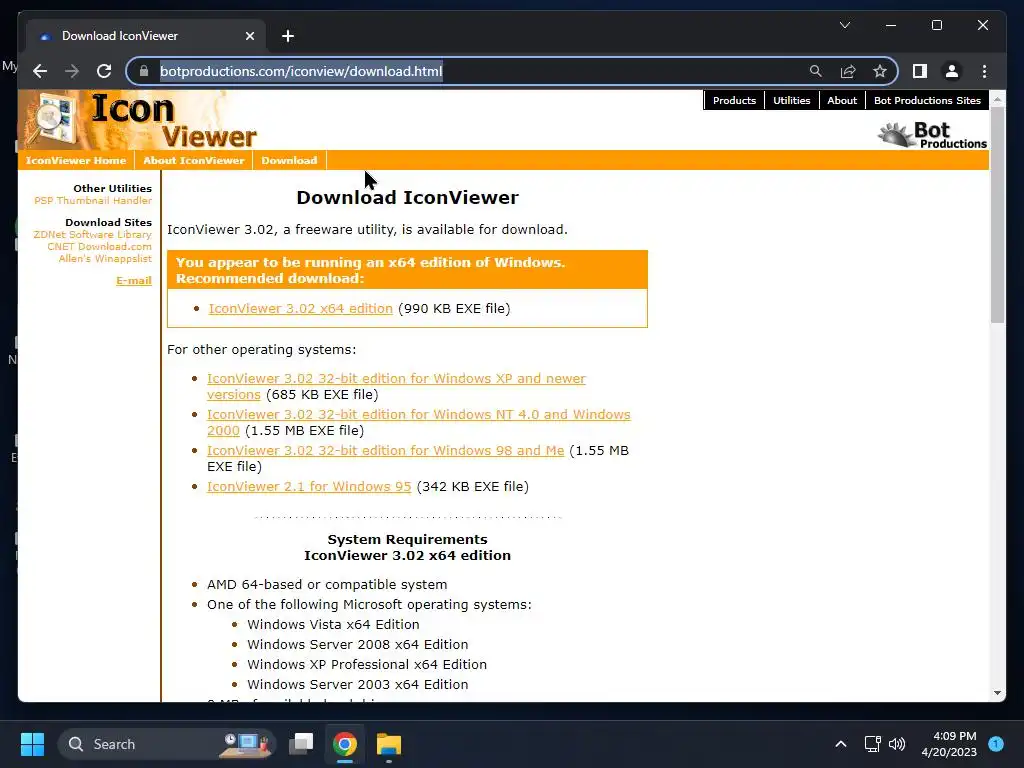Download IconViewer 3.02 x64 edition
Image resolution: width=1024 pixels, height=768 pixels.
300,308
